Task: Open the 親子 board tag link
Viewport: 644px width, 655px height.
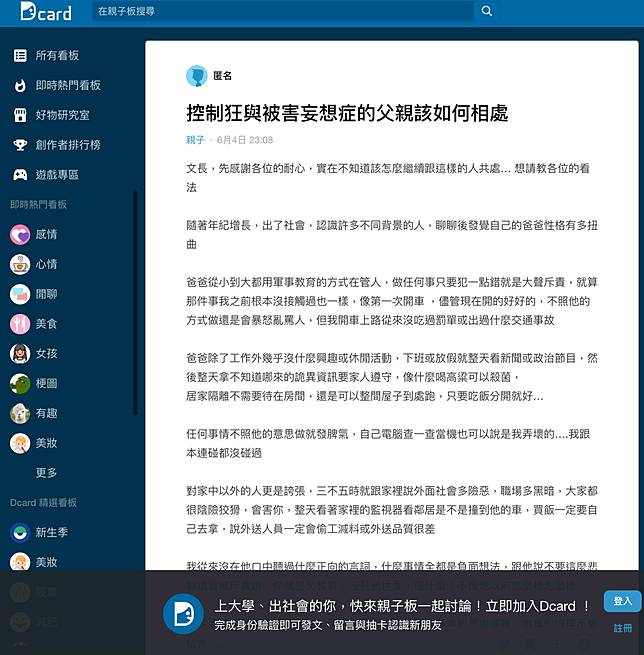Action: tap(195, 140)
